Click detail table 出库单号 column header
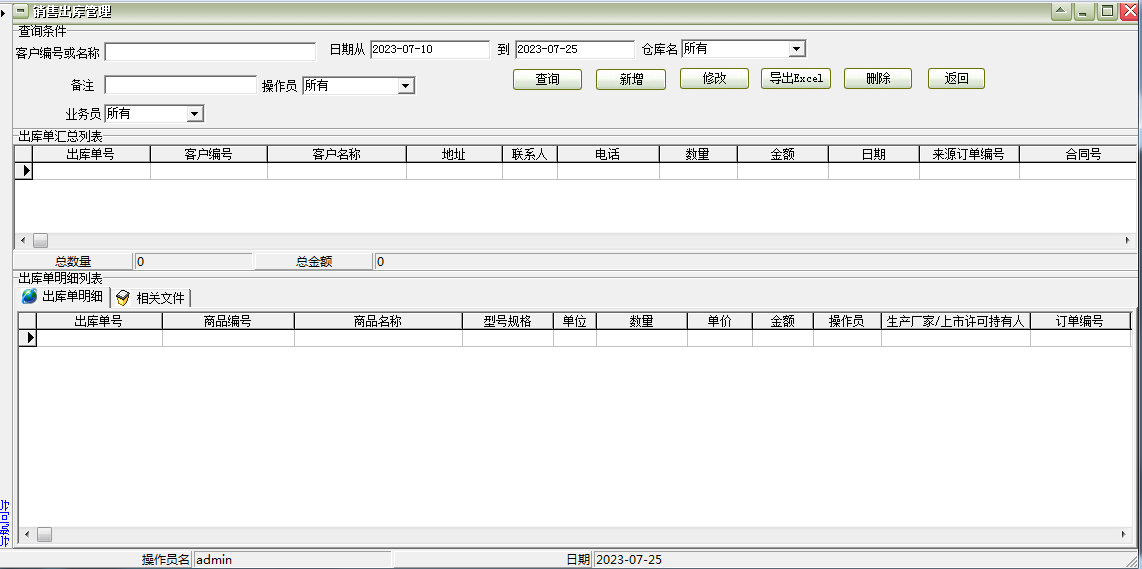The width and height of the screenshot is (1142, 569). 99,321
